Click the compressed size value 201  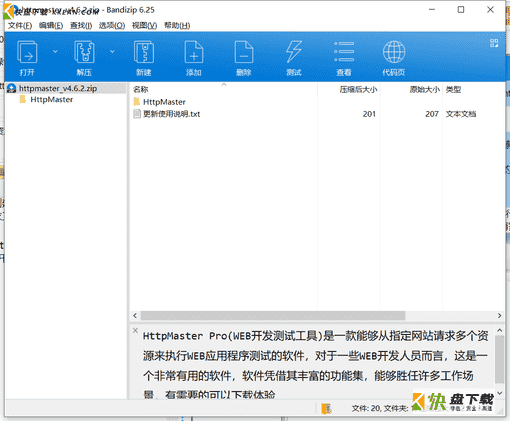(x=369, y=114)
